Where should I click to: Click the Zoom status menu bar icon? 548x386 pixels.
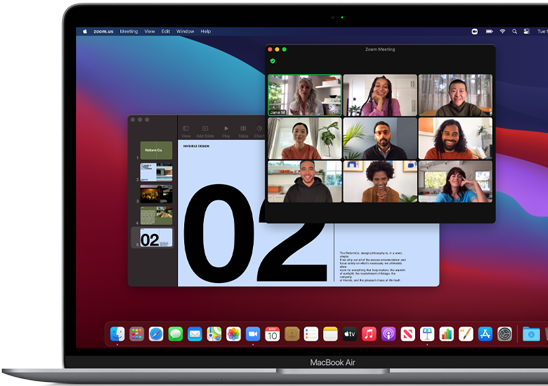click(x=475, y=31)
